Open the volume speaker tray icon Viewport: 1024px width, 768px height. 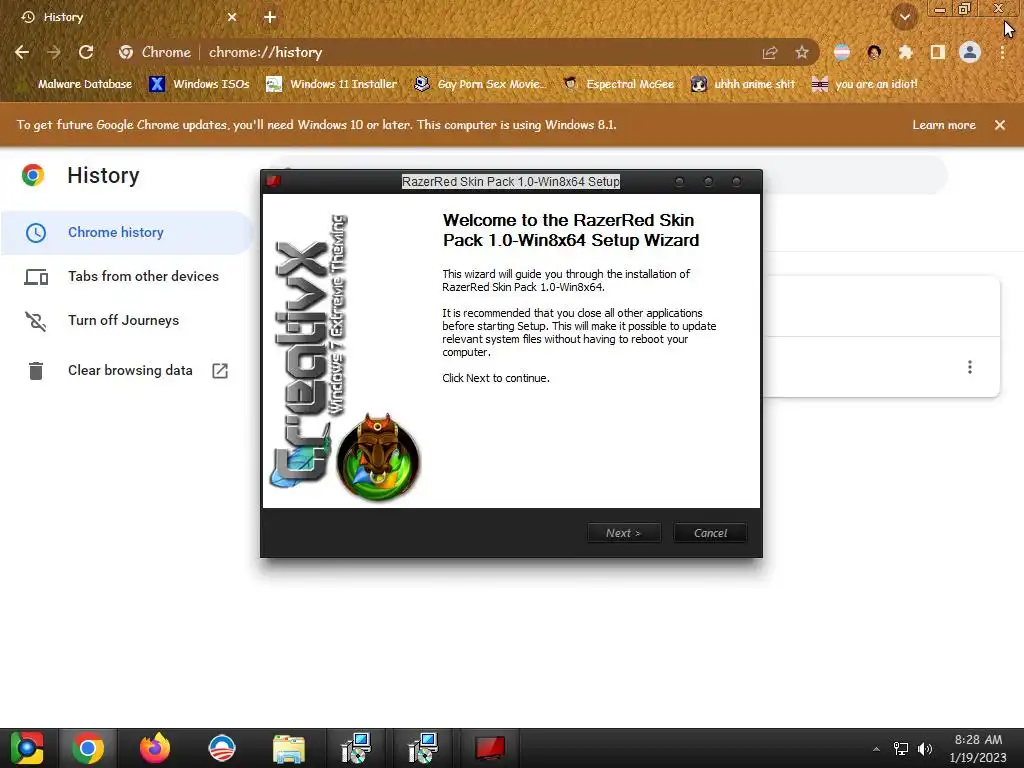pos(925,748)
